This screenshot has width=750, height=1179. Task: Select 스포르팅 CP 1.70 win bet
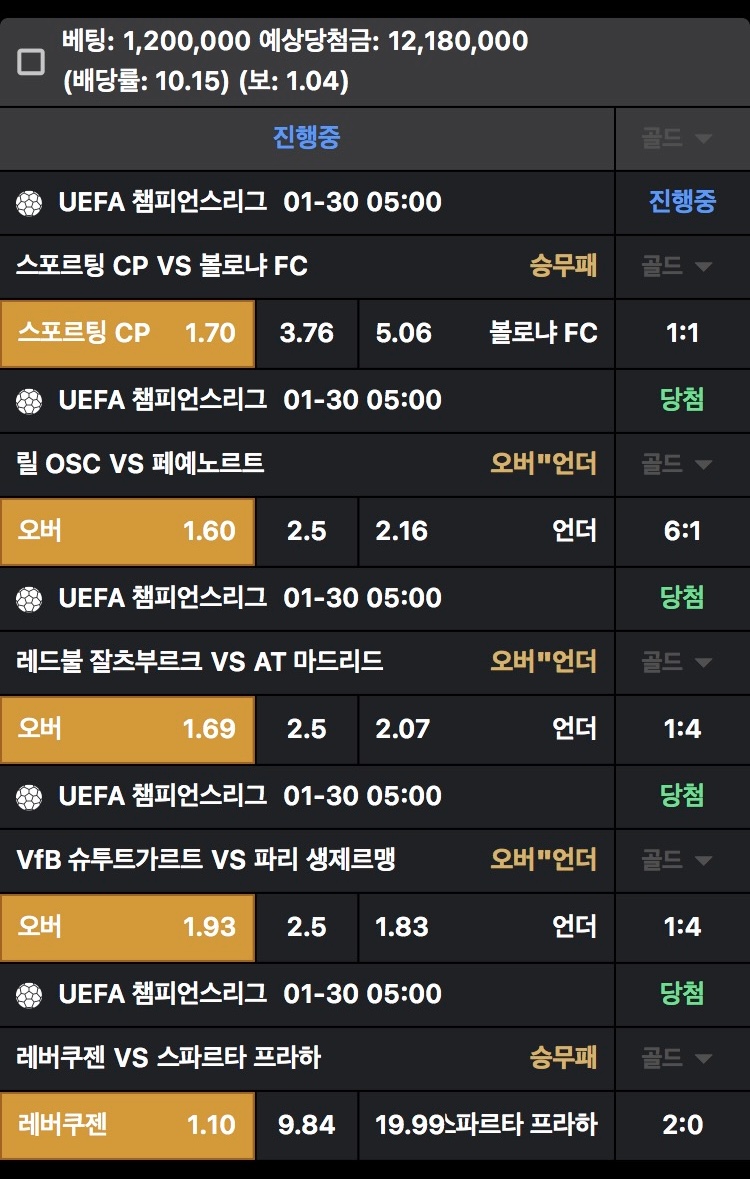tap(127, 333)
